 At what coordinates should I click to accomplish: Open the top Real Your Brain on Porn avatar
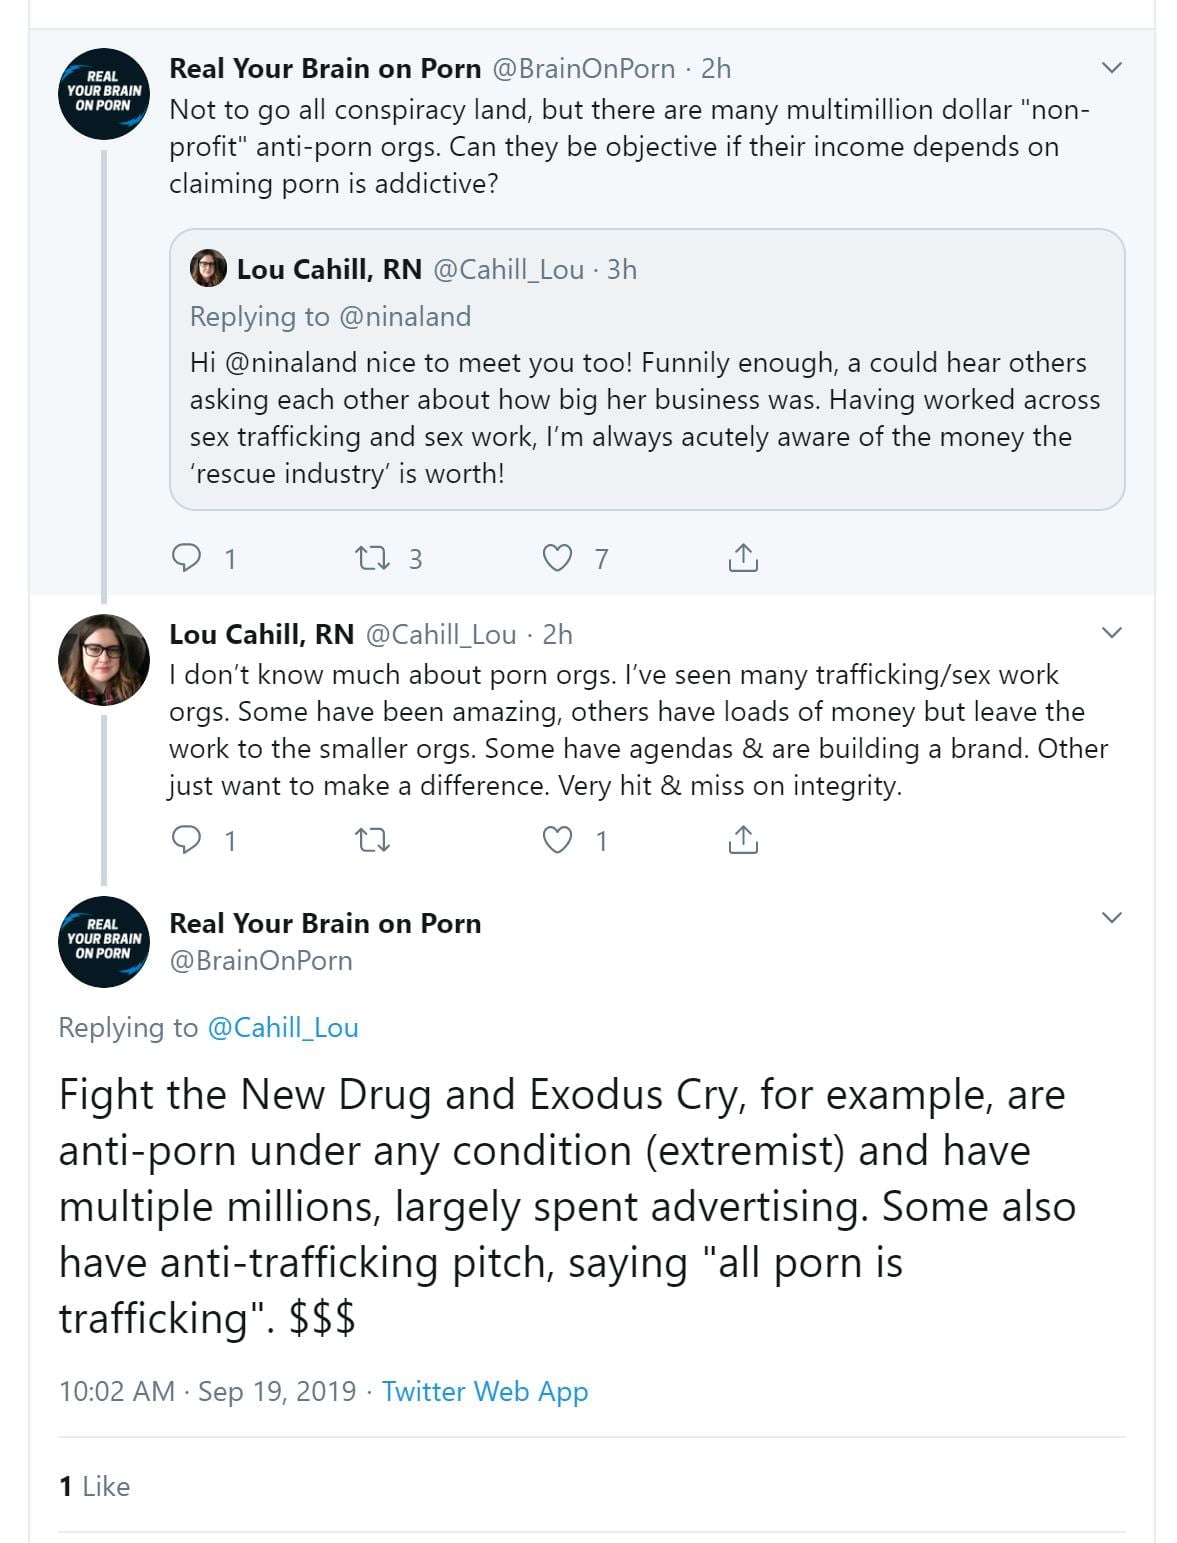(104, 93)
